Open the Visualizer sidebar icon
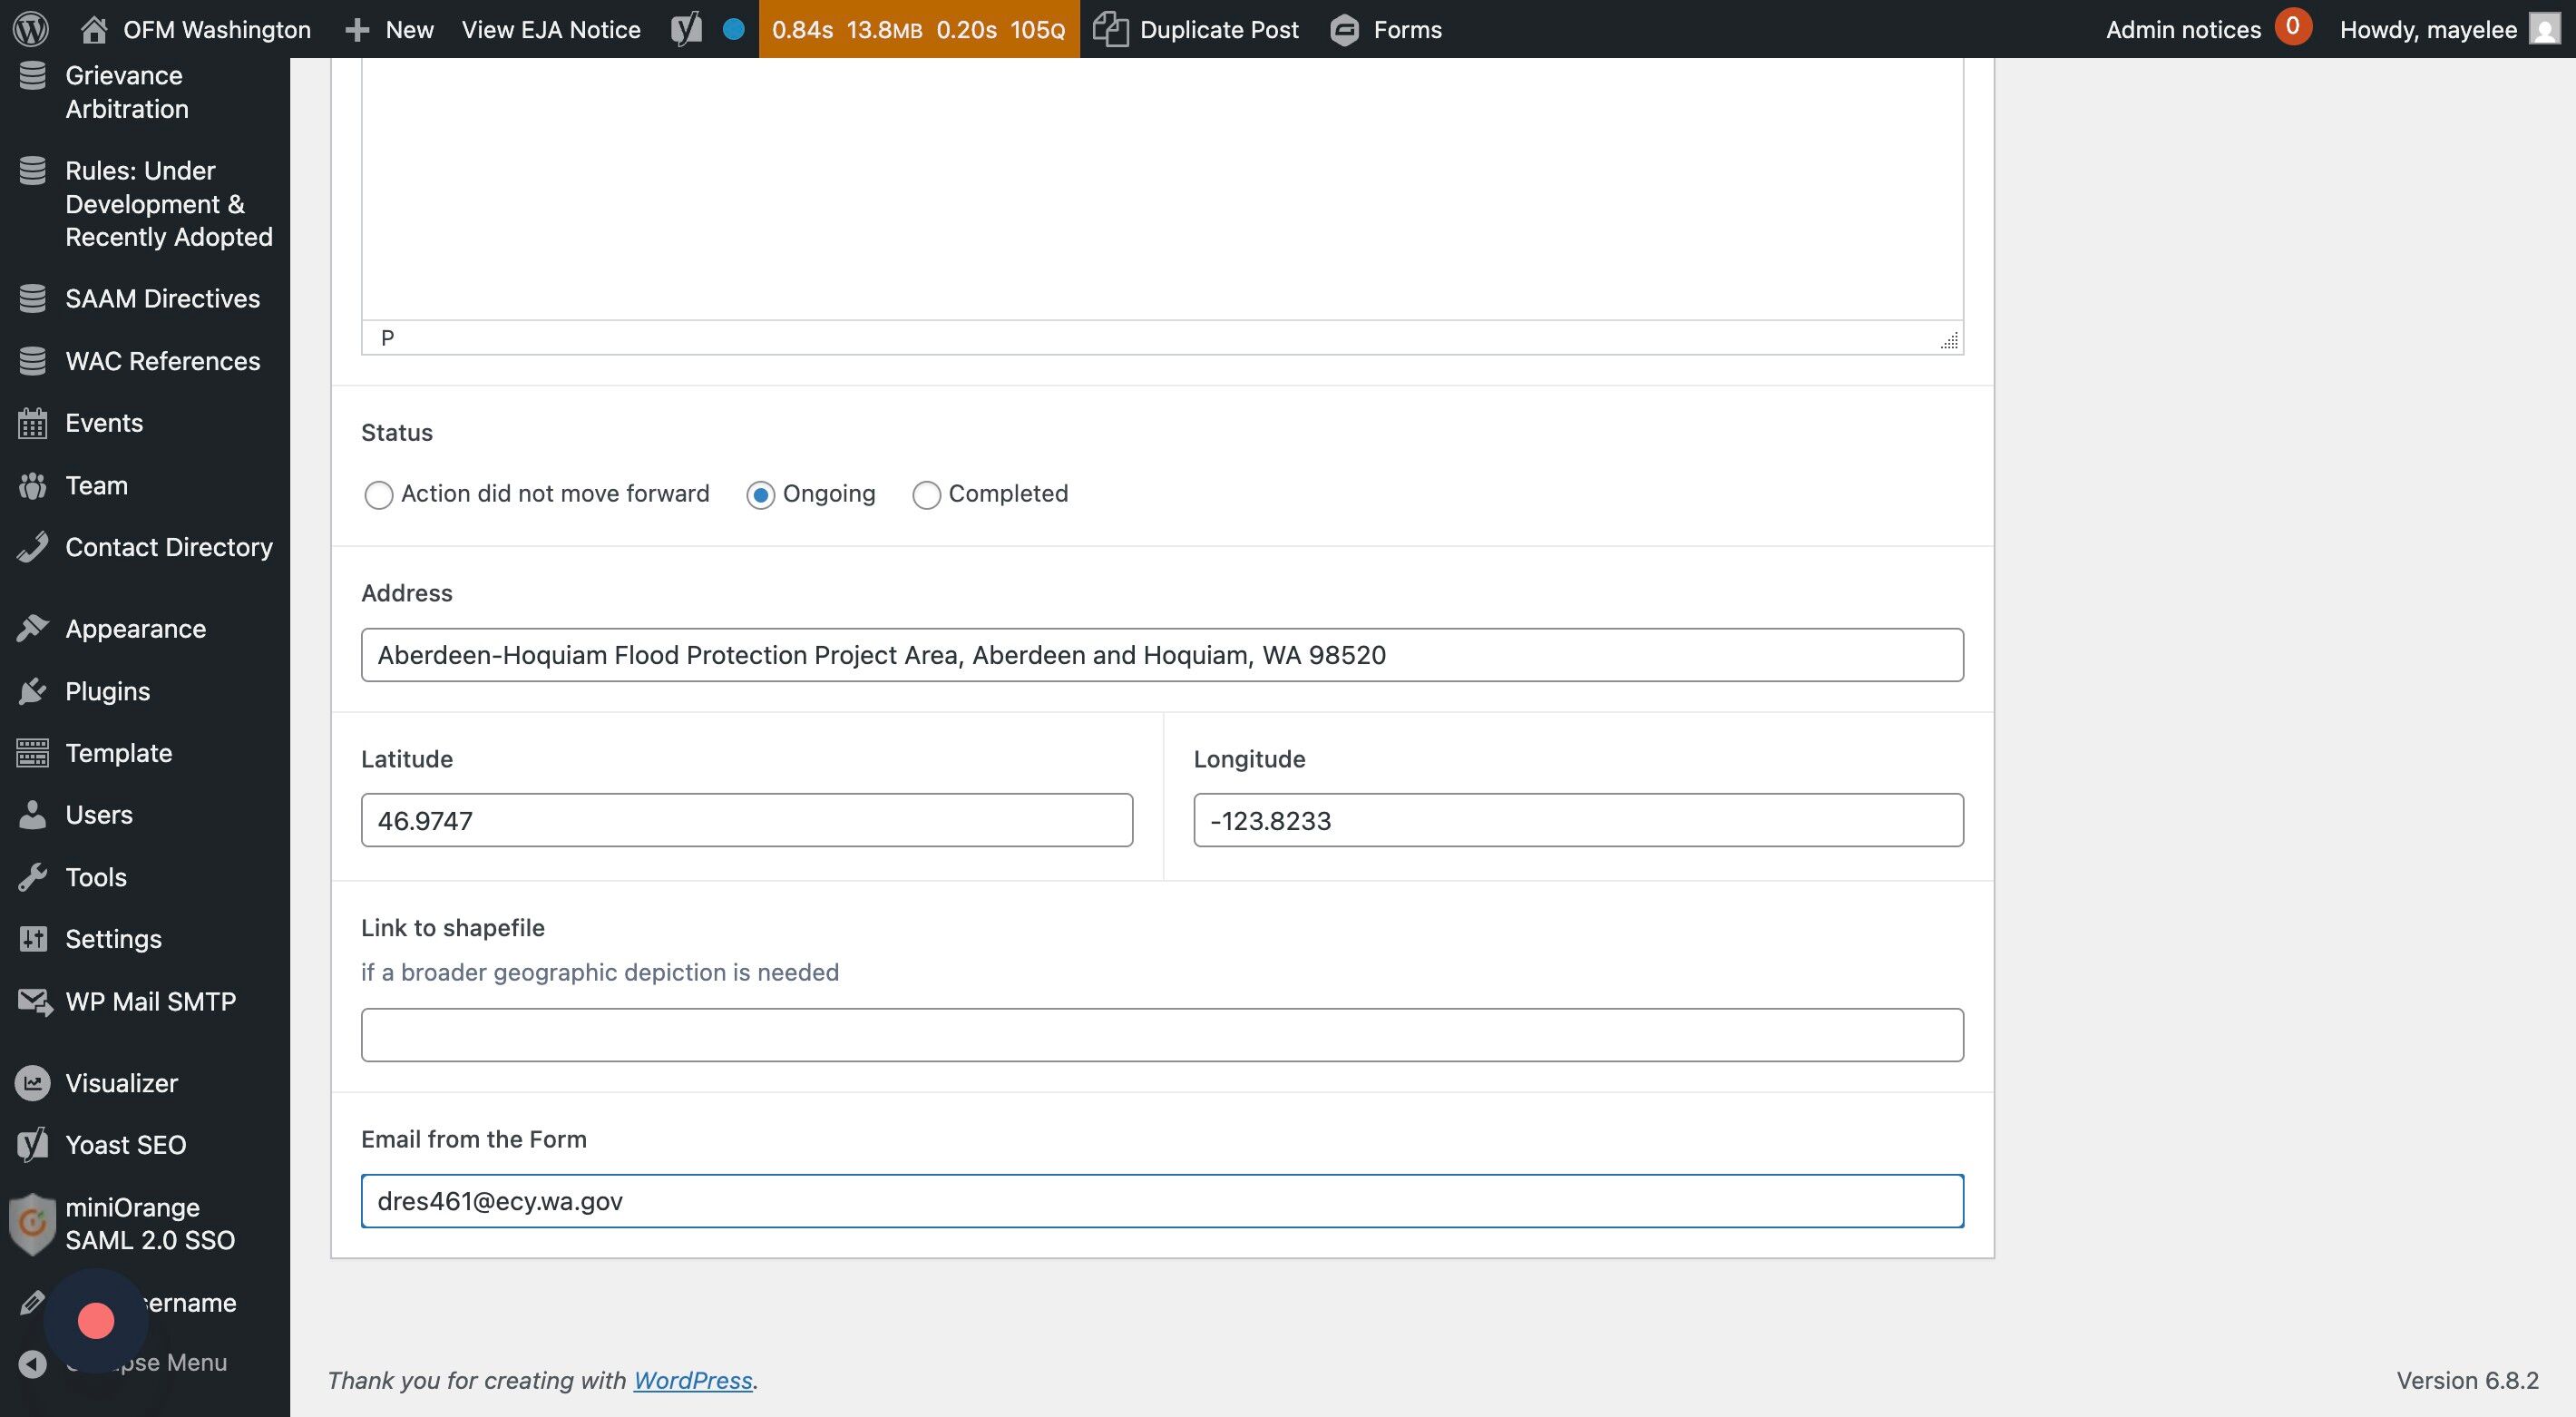The height and width of the screenshot is (1417, 2576). tap(32, 1083)
